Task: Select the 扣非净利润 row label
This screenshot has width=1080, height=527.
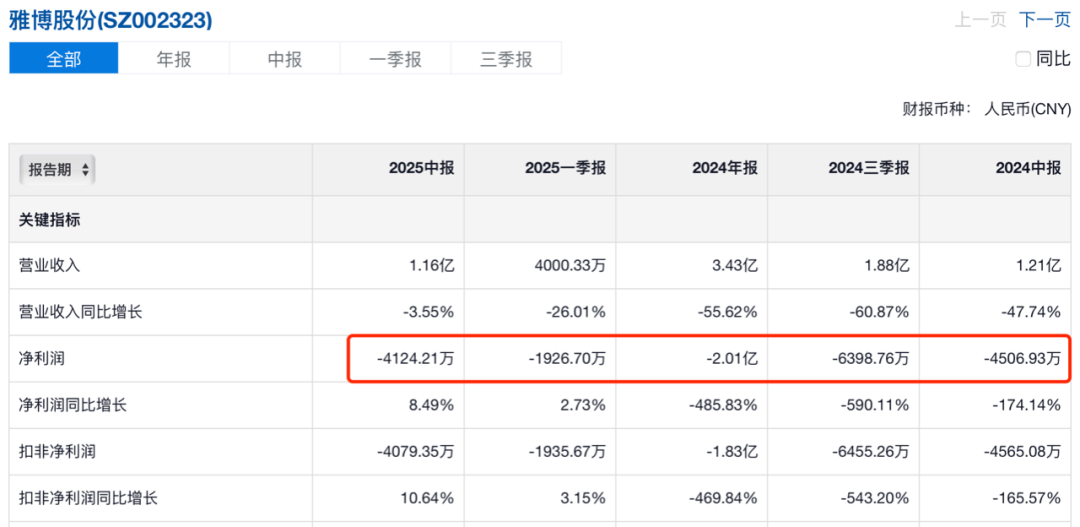Action: point(58,451)
